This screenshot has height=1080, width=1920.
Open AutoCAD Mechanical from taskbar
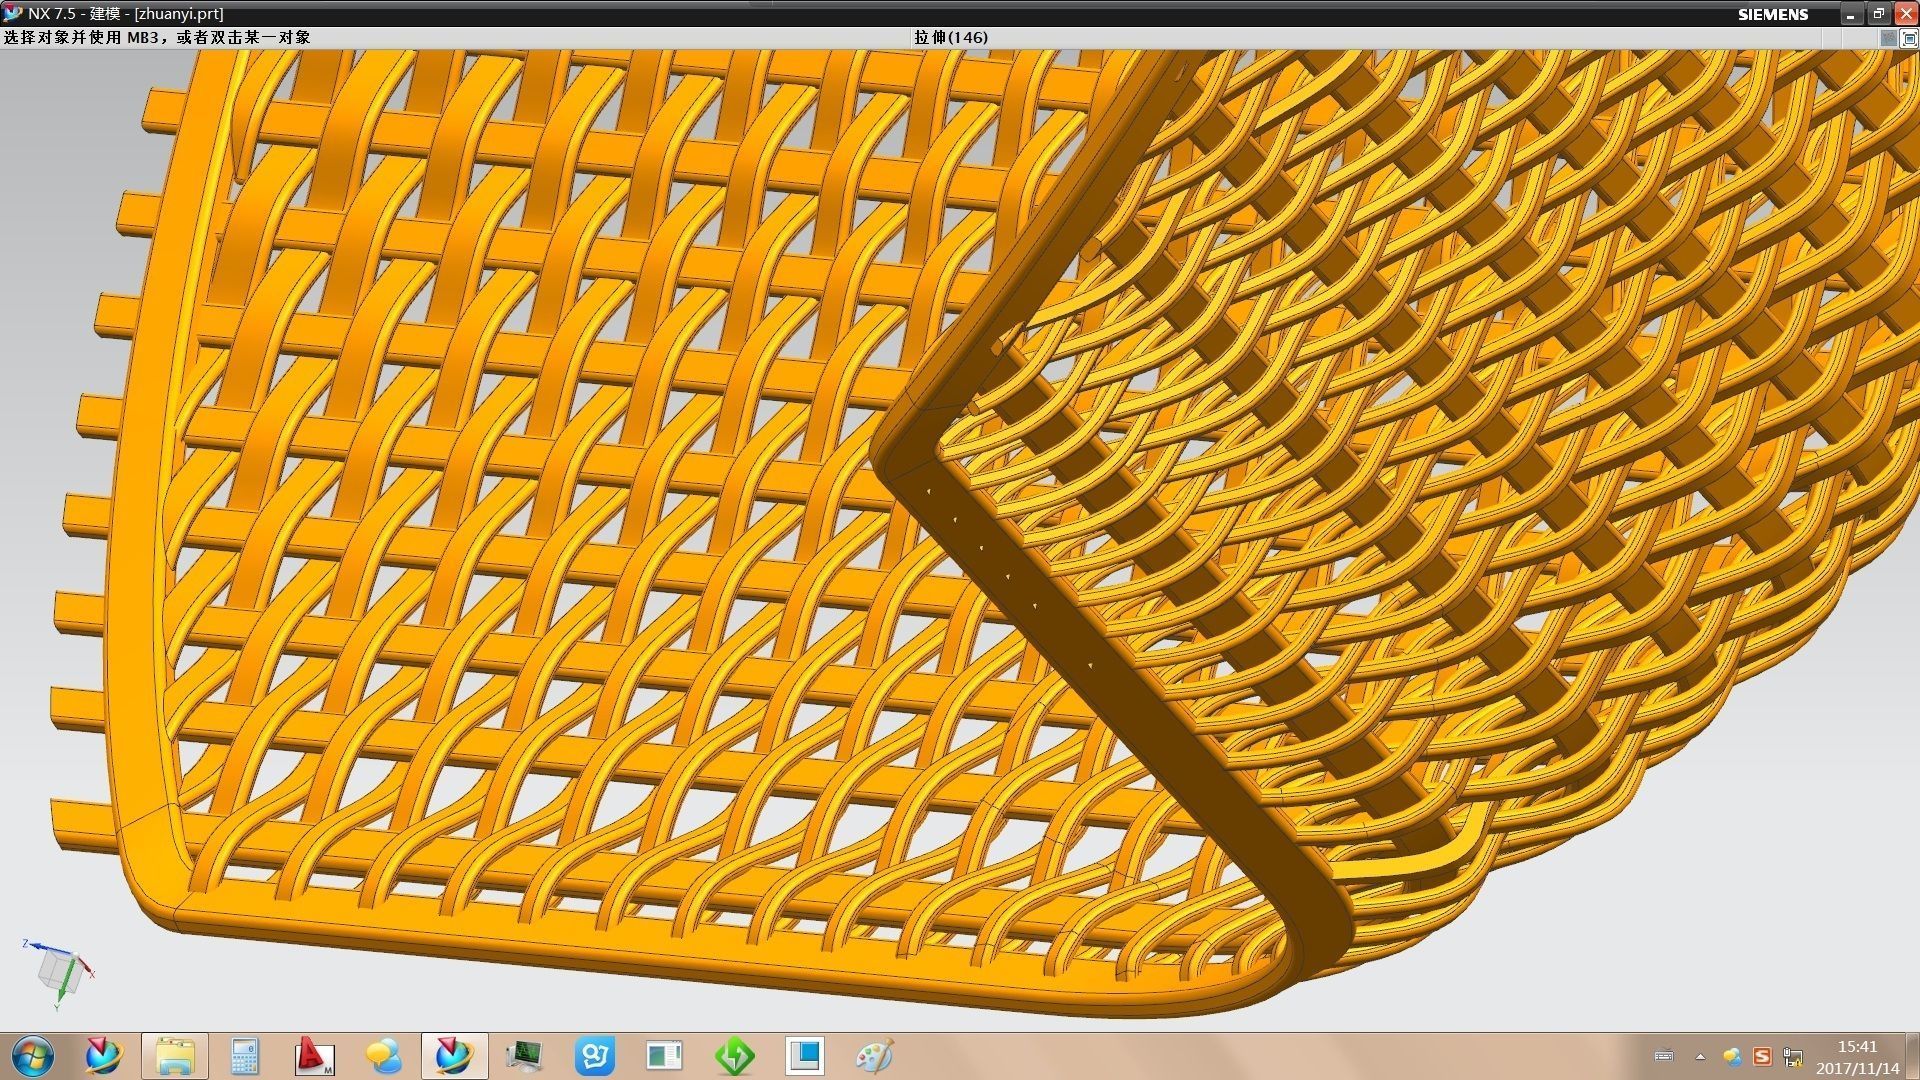tap(315, 1056)
